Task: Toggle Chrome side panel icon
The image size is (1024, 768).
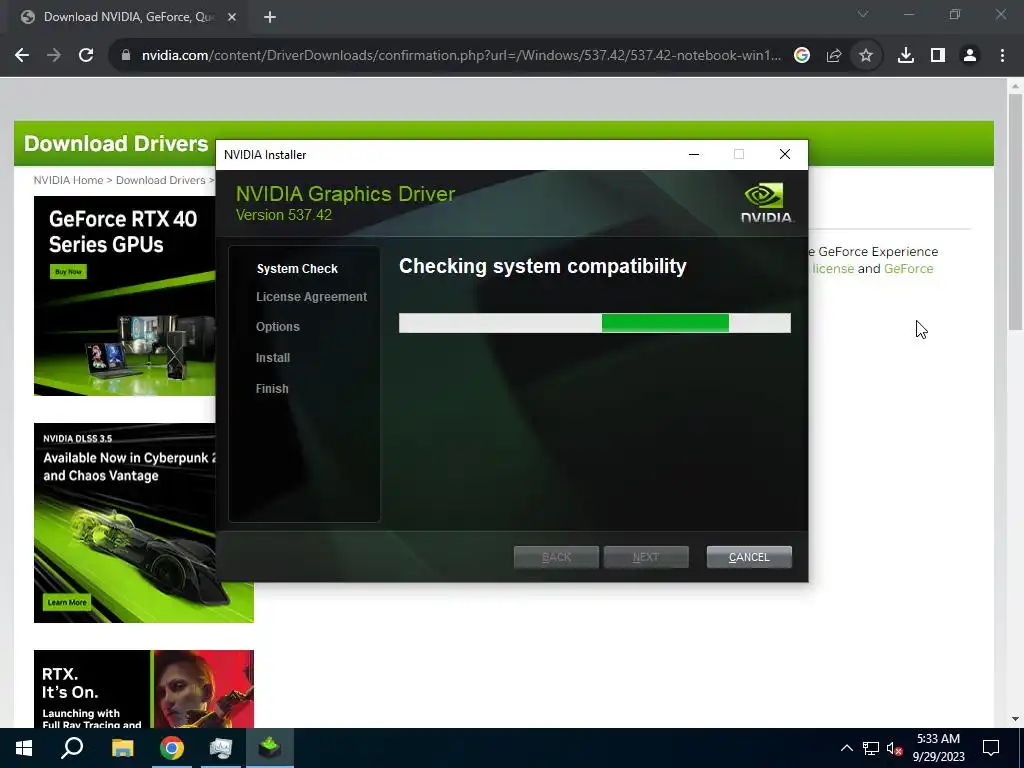Action: coord(938,56)
